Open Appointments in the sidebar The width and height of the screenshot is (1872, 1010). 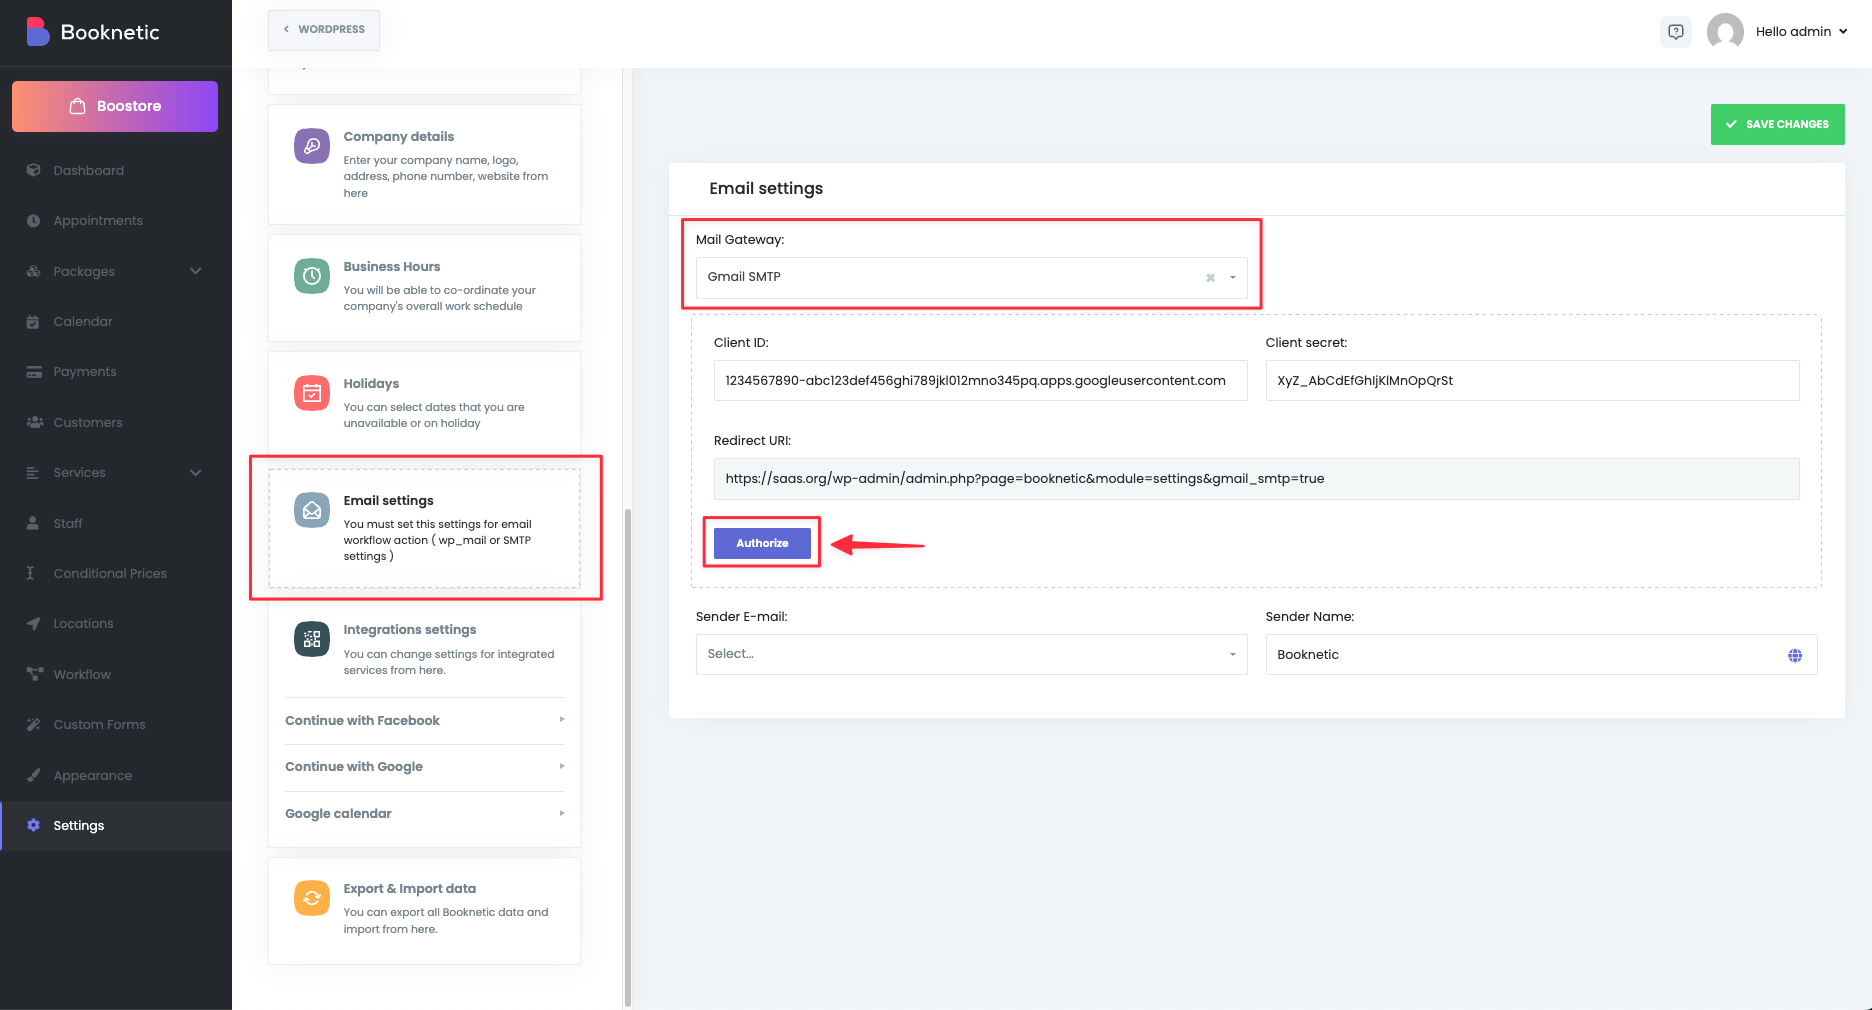pos(98,221)
